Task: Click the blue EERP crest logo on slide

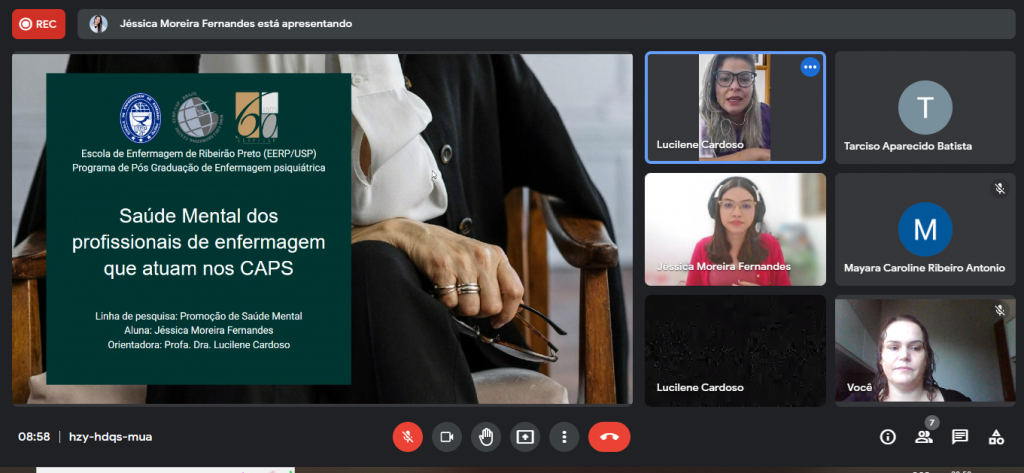Action: (x=140, y=118)
